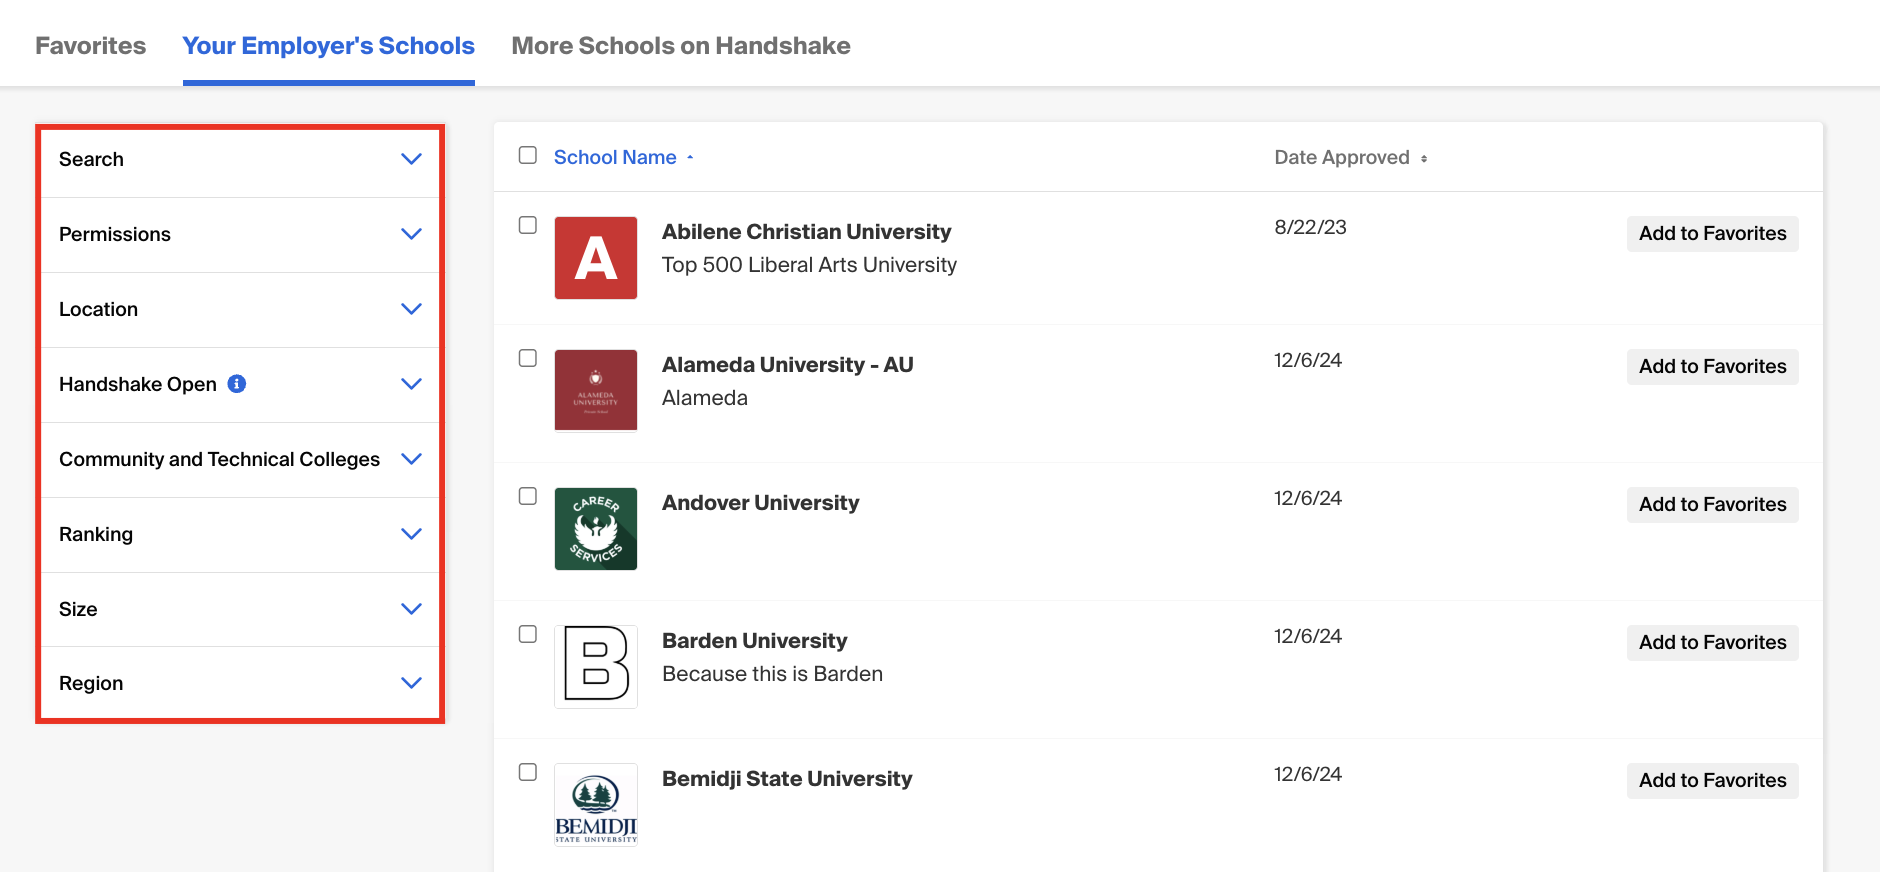Sort by Date Approved column header
Screen dimensions: 1880x872
[1342, 157]
